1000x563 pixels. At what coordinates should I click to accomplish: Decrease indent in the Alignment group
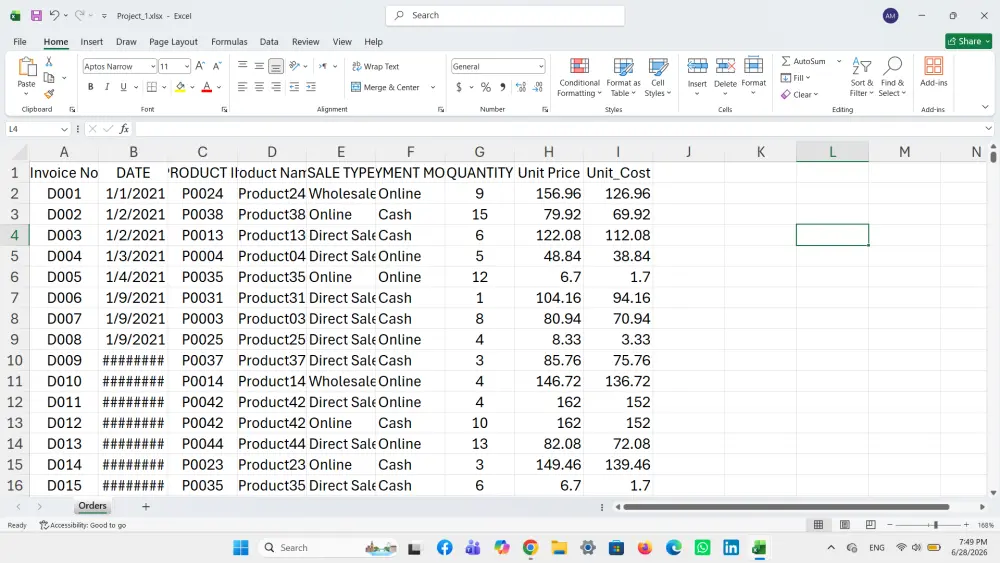click(294, 87)
